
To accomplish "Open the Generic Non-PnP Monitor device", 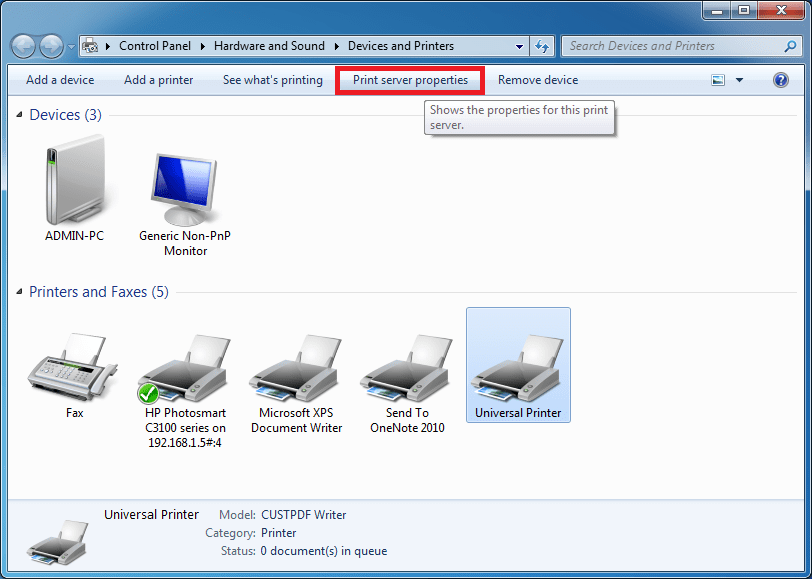I will [x=184, y=185].
